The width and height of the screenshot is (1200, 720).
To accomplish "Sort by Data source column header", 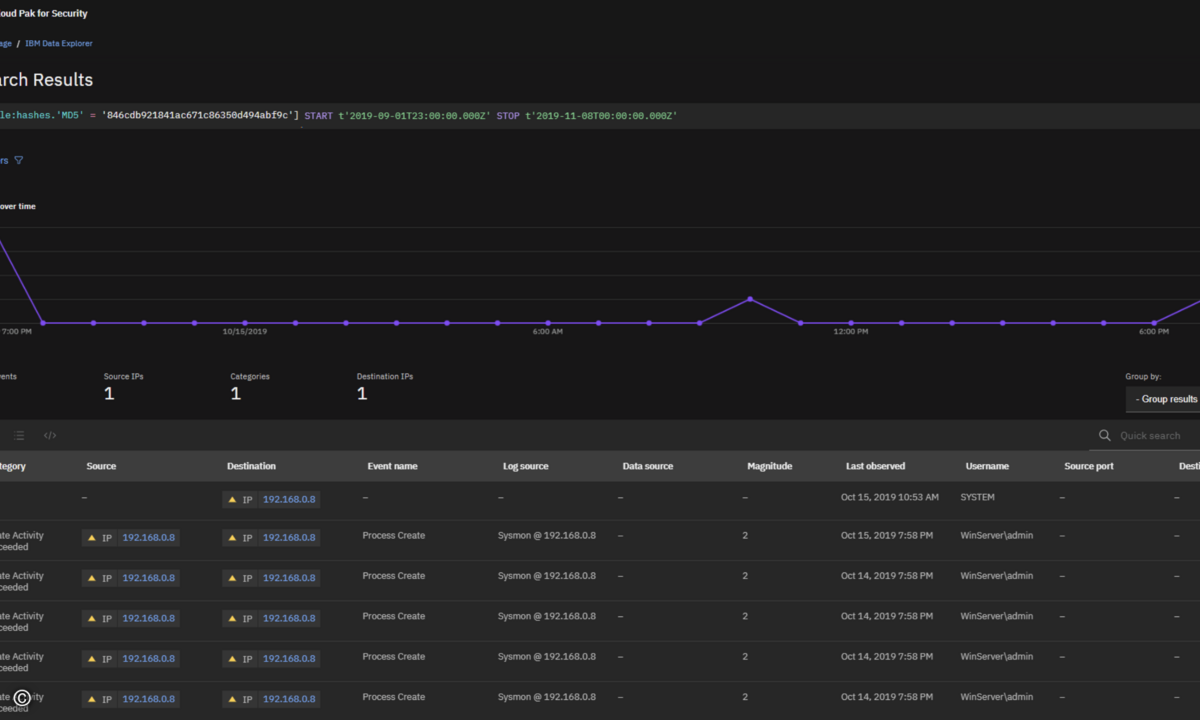I will pos(648,466).
